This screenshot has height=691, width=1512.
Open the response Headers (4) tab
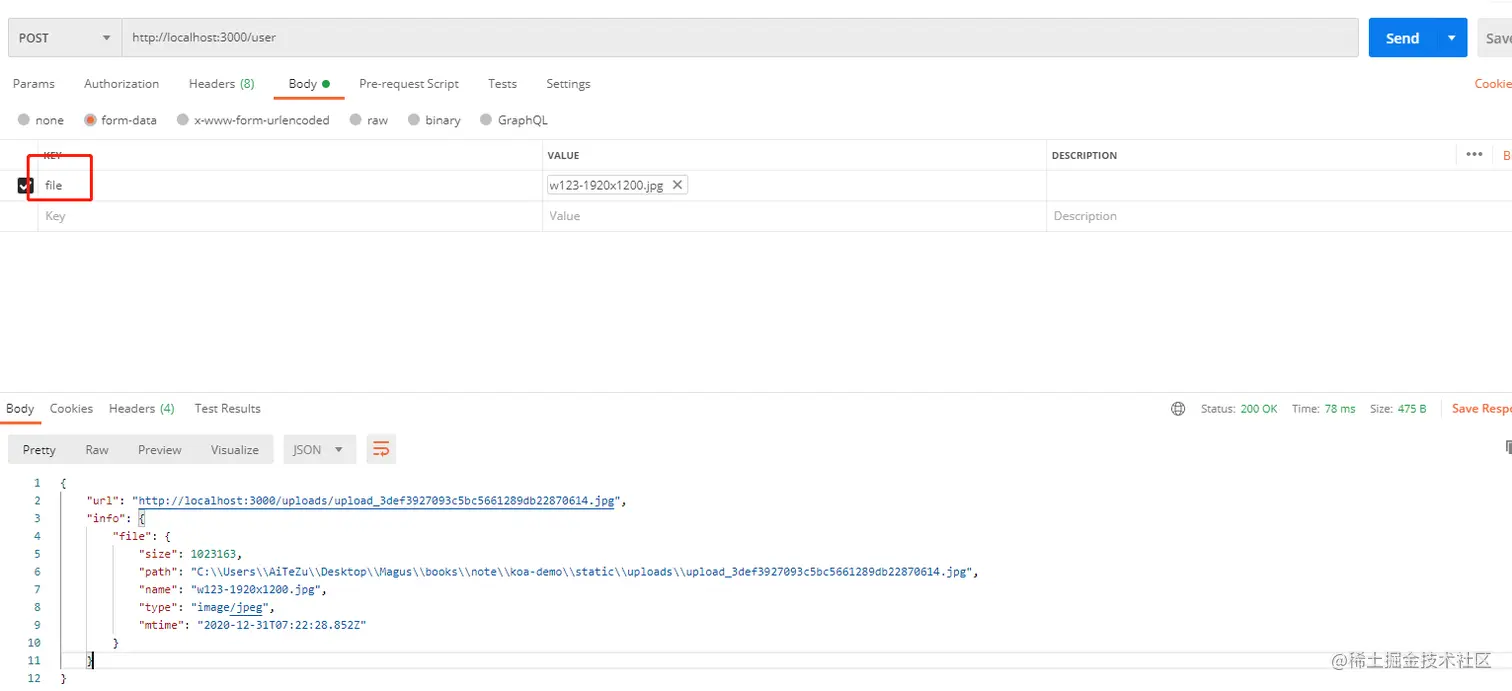click(141, 409)
